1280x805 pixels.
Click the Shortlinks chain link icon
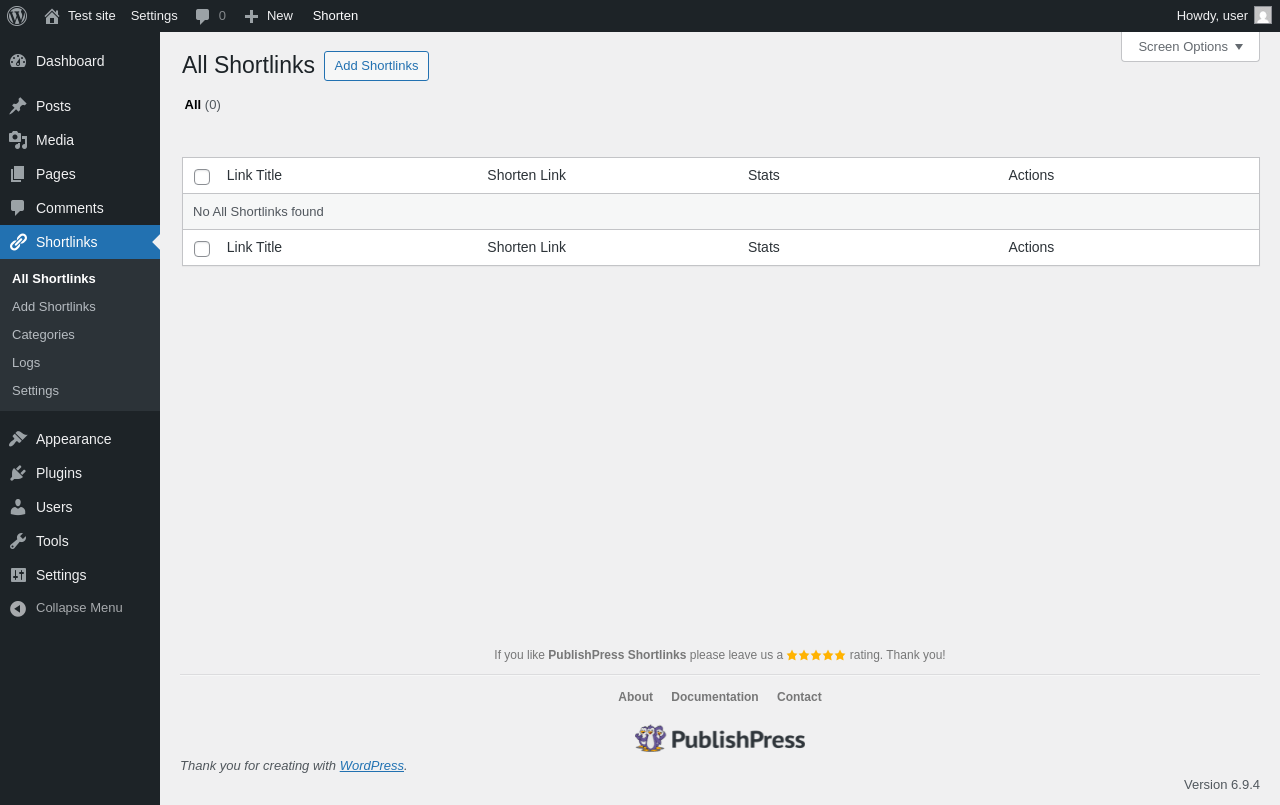[18, 242]
